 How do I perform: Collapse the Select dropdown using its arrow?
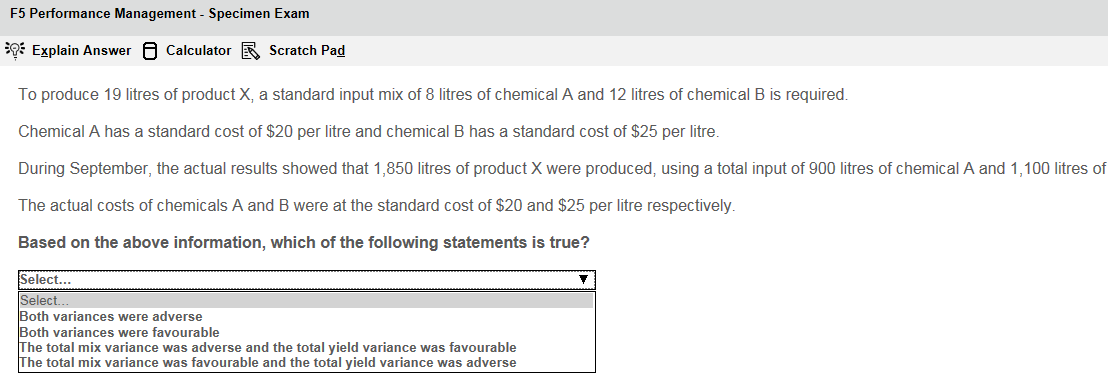point(583,279)
